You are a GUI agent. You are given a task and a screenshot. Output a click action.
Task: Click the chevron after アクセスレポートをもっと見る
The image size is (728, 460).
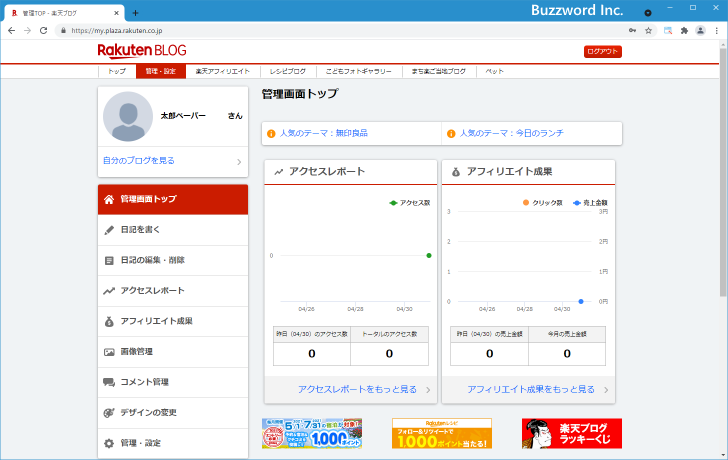[x=428, y=390]
